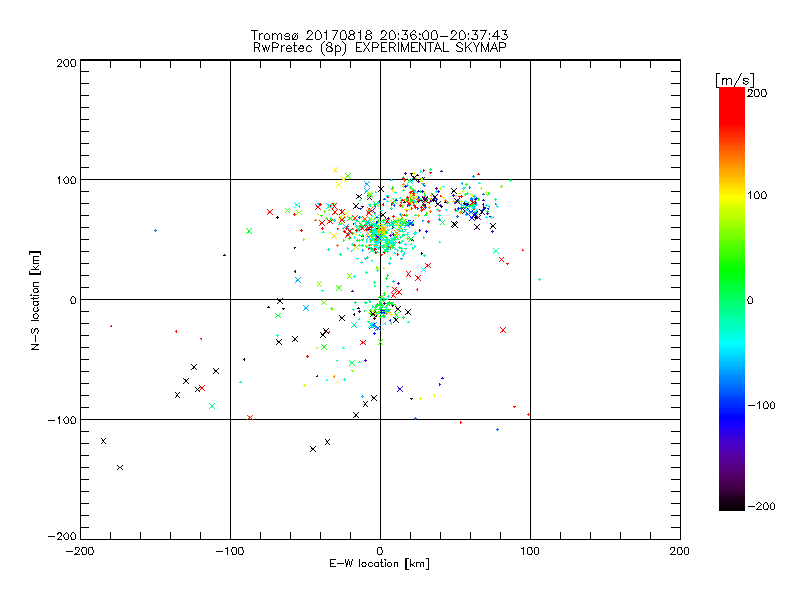Click the y-axis tick label '-200' at bottom
The width and height of the screenshot is (800, 600).
[x=62, y=536]
